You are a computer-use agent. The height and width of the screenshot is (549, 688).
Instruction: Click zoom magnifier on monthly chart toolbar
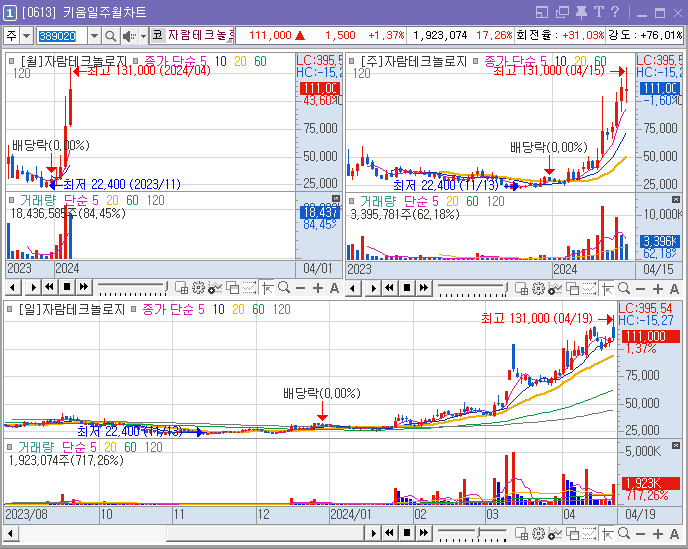point(284,288)
